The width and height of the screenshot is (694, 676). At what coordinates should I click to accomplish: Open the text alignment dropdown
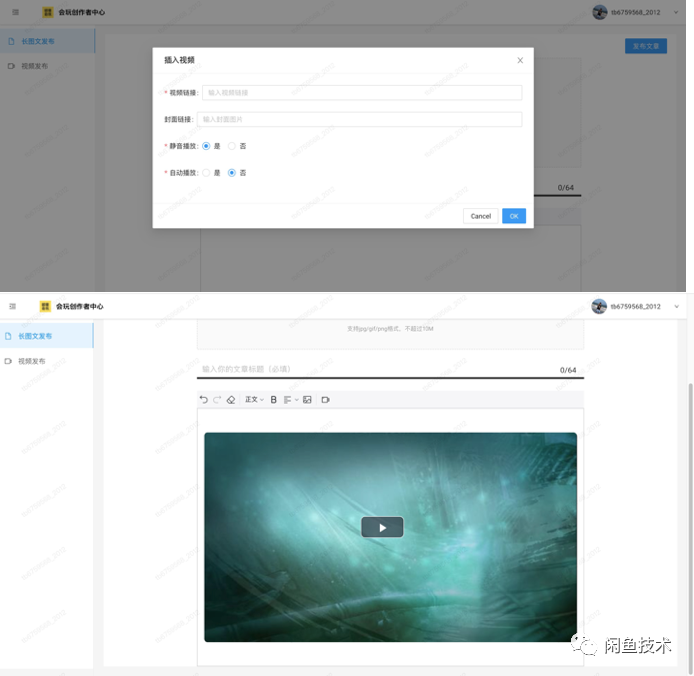290,400
